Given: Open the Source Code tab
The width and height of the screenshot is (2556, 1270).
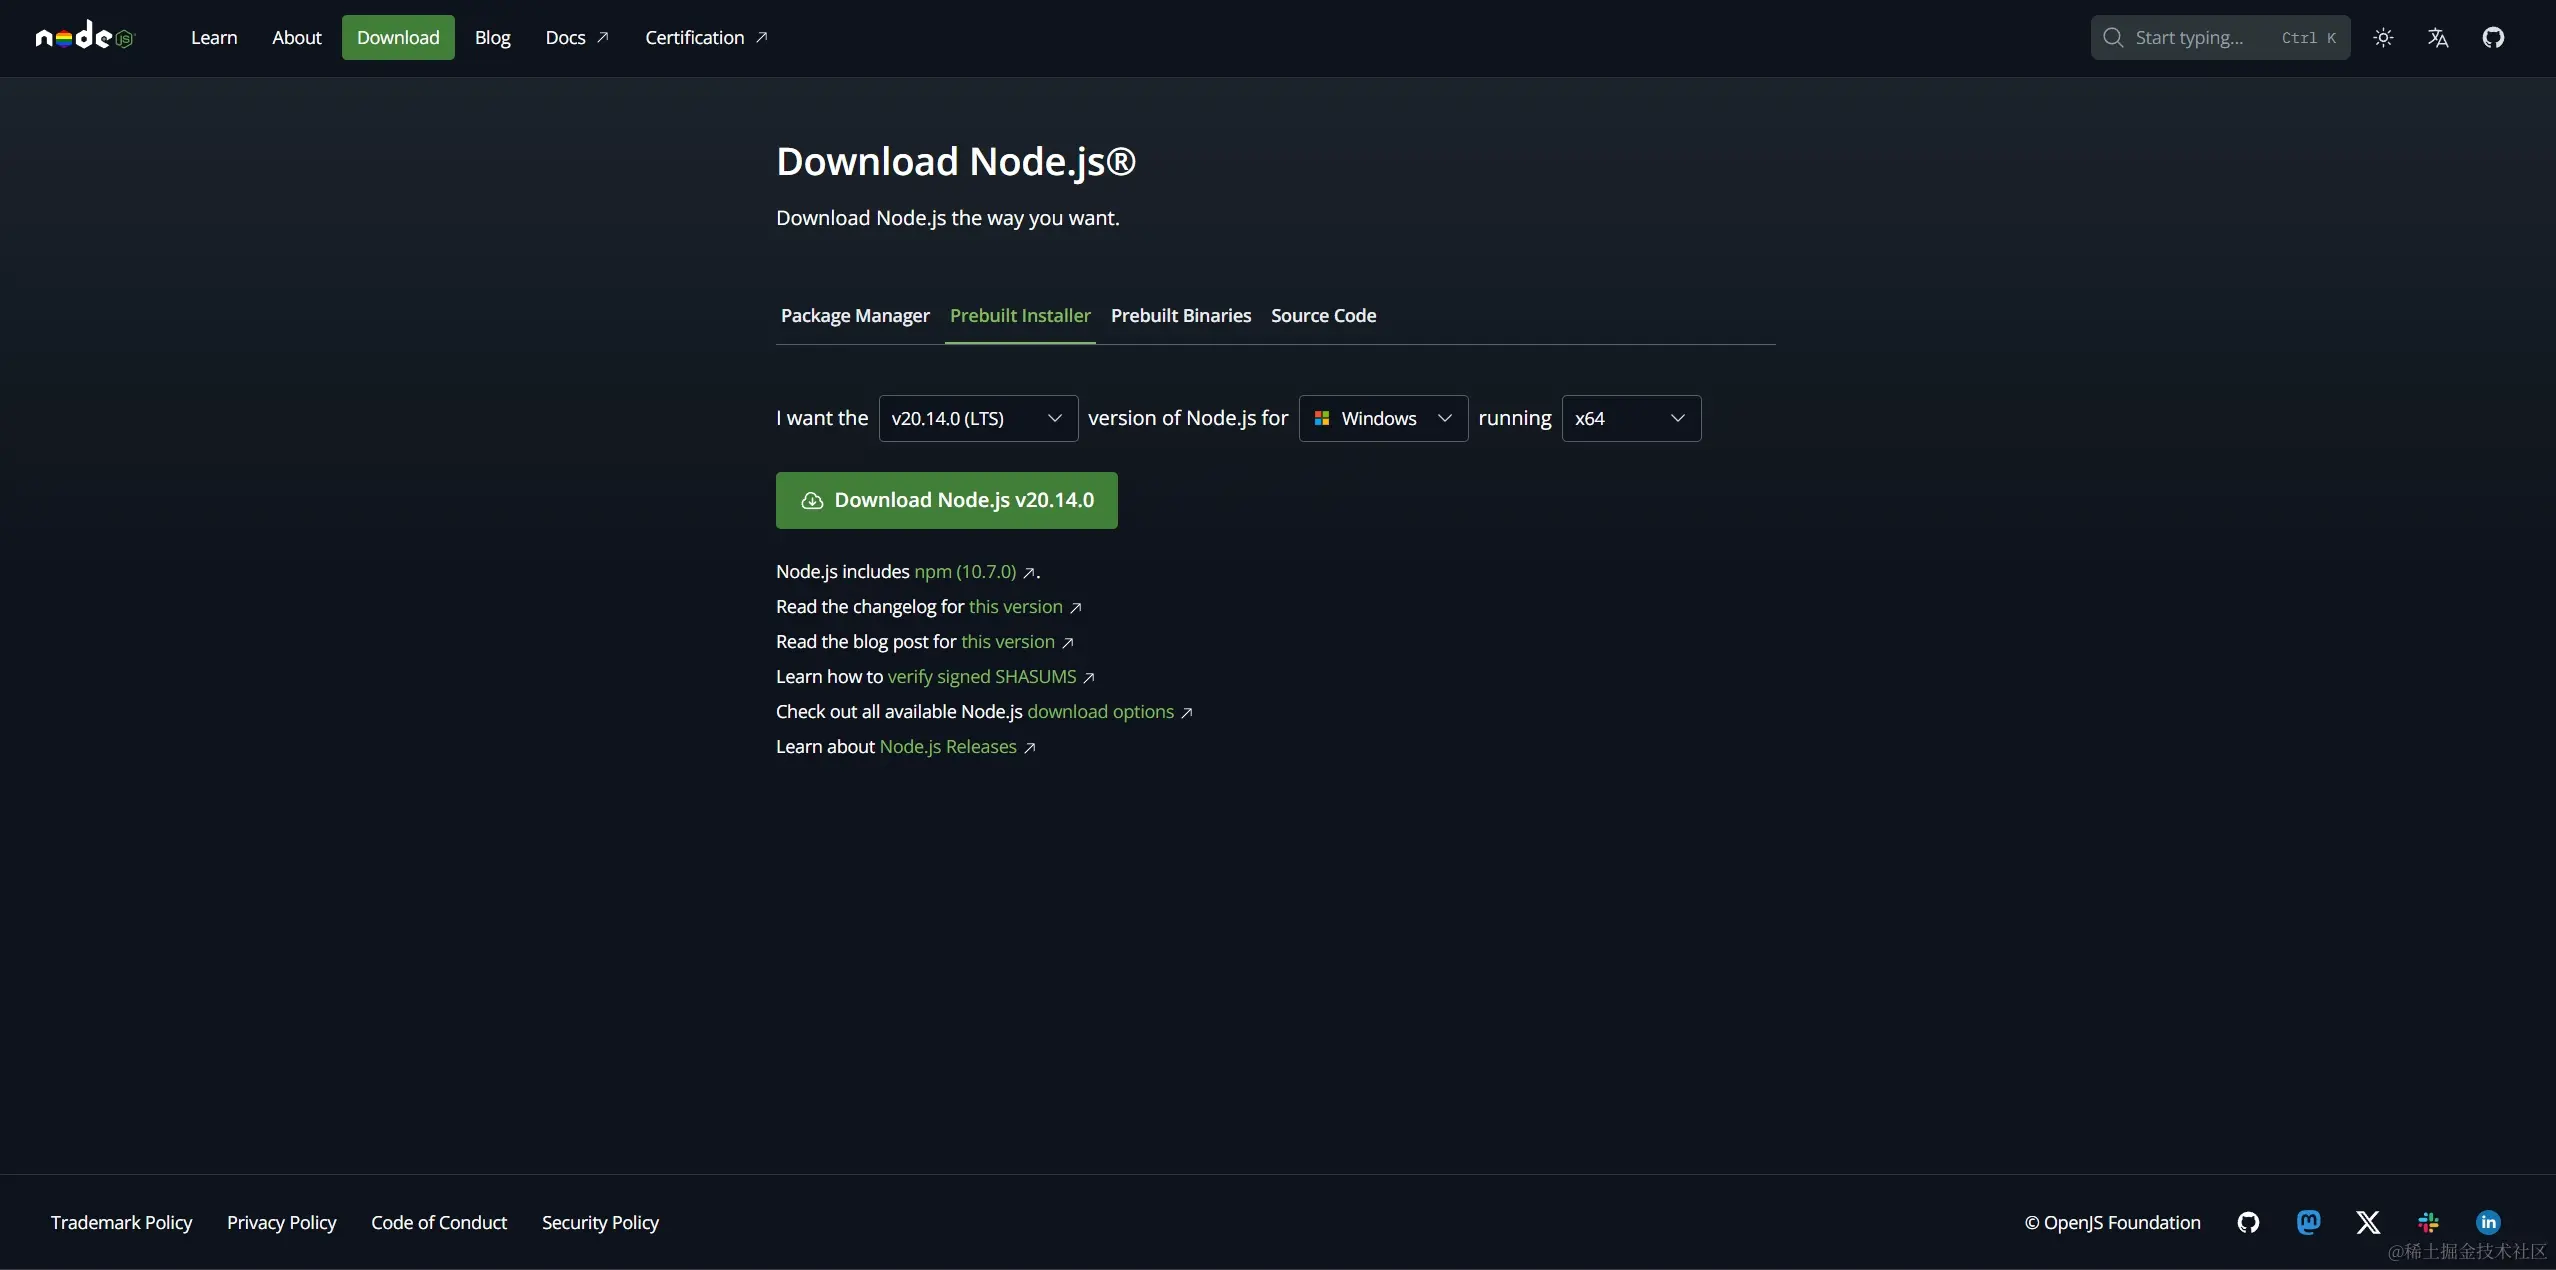Looking at the screenshot, I should (x=1323, y=316).
